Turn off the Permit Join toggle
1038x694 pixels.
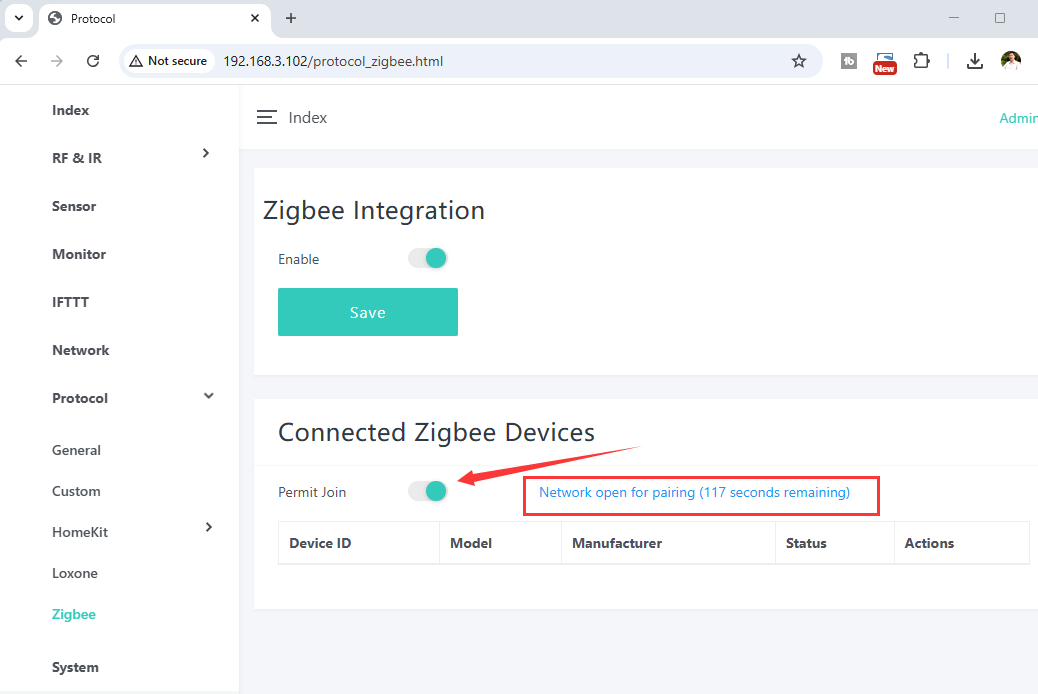(x=428, y=491)
